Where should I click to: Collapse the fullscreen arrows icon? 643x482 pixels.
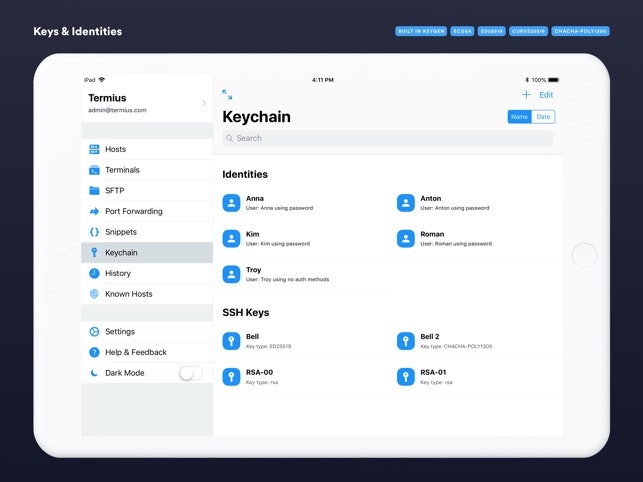[x=227, y=95]
